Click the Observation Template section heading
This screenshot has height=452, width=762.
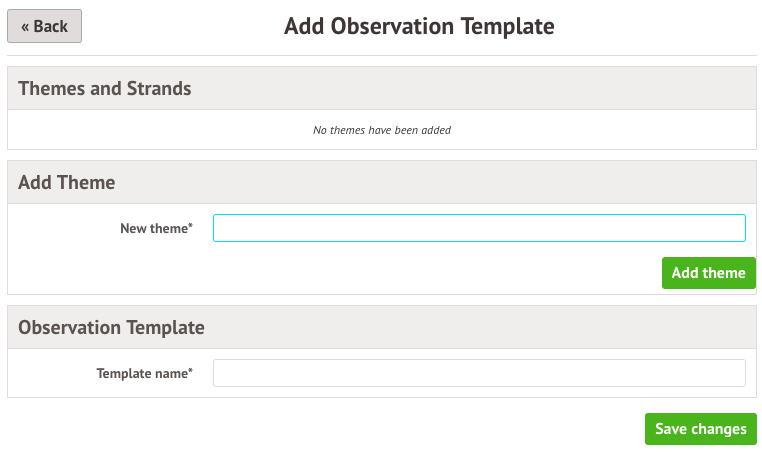coord(111,327)
